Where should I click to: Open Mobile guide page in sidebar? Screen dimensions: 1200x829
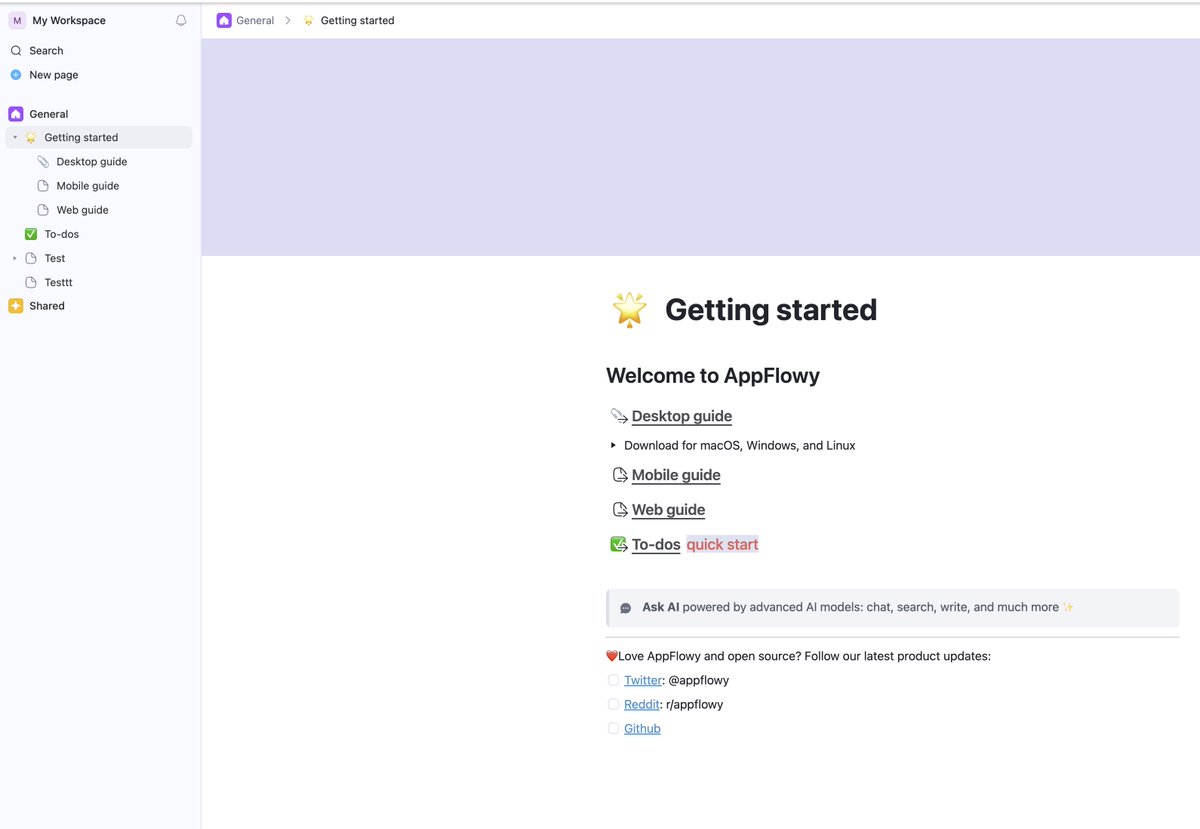click(x=88, y=186)
